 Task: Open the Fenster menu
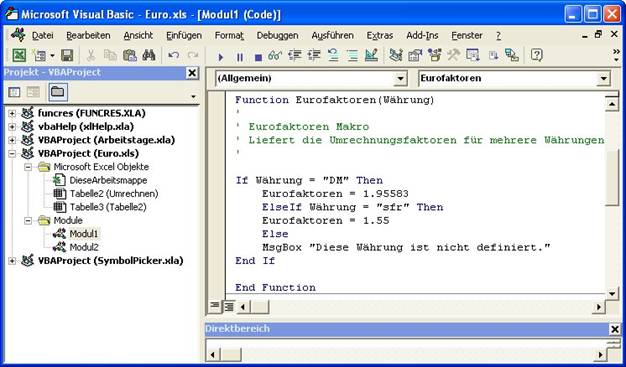click(467, 36)
